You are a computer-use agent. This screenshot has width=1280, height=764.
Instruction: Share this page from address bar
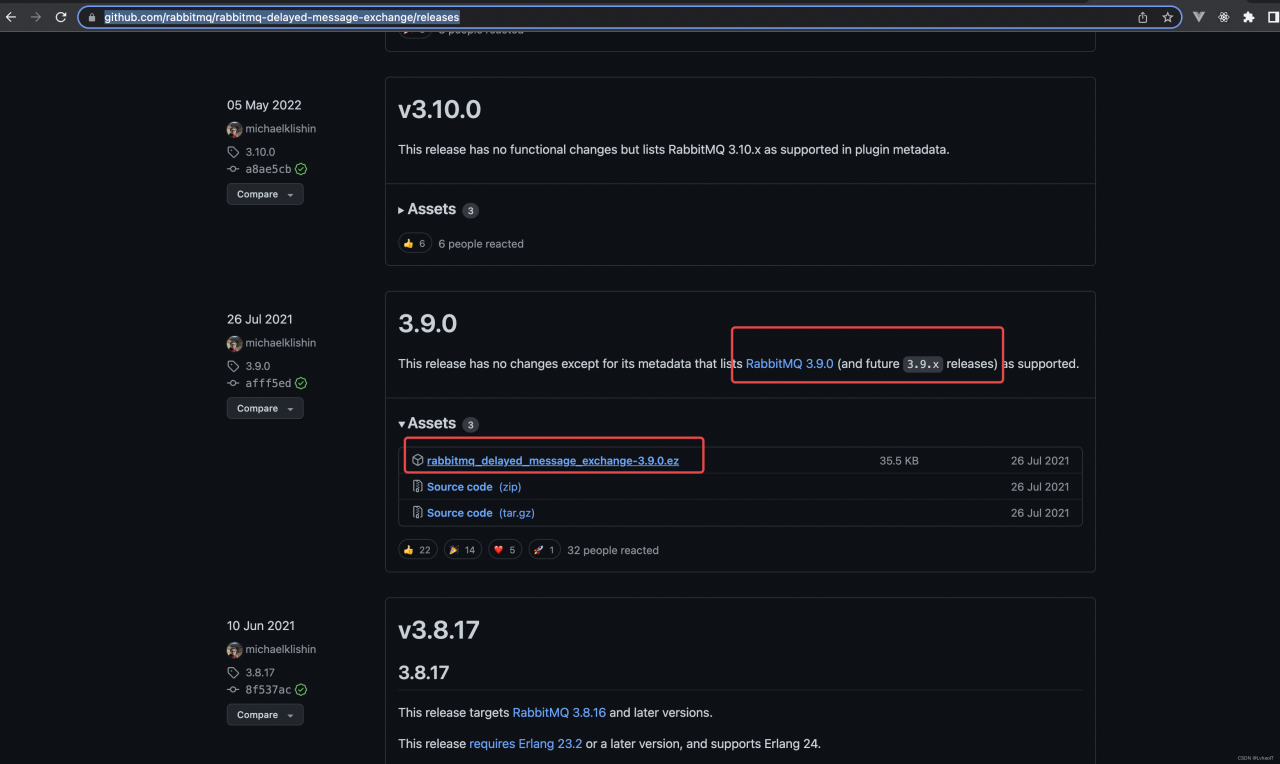click(x=1143, y=17)
